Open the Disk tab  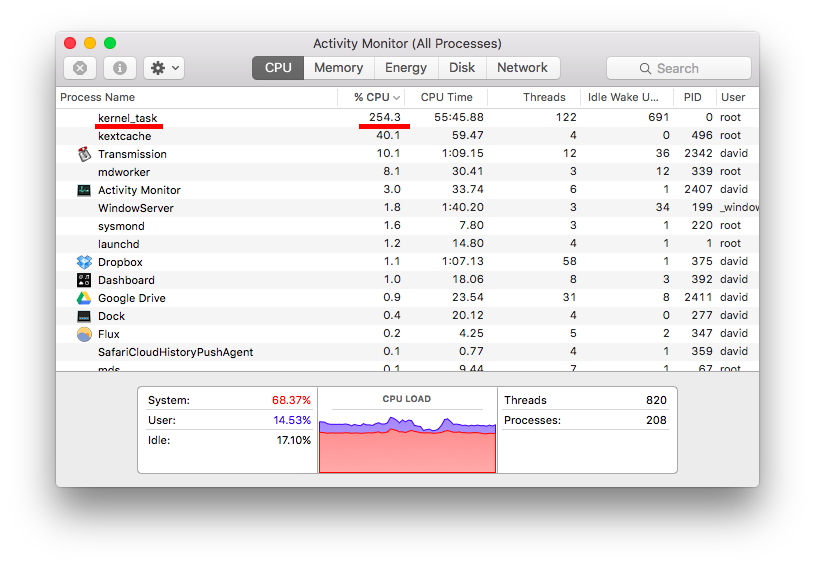click(462, 68)
